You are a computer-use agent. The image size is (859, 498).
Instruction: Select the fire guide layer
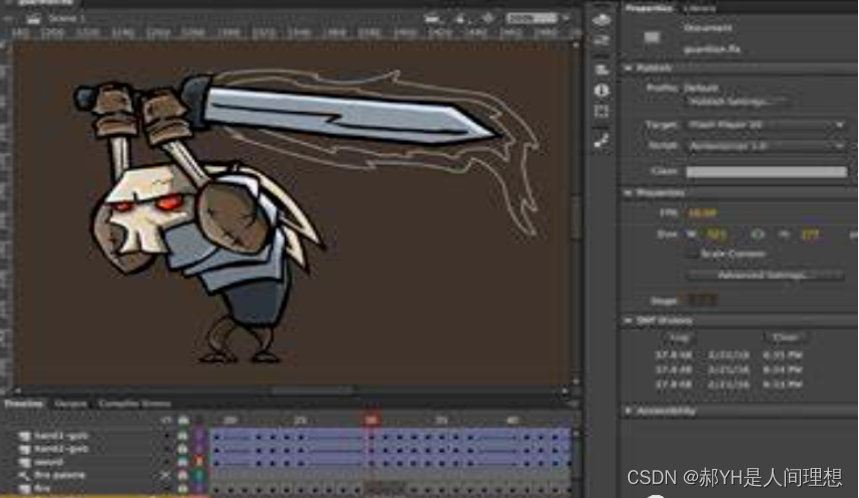click(59, 475)
